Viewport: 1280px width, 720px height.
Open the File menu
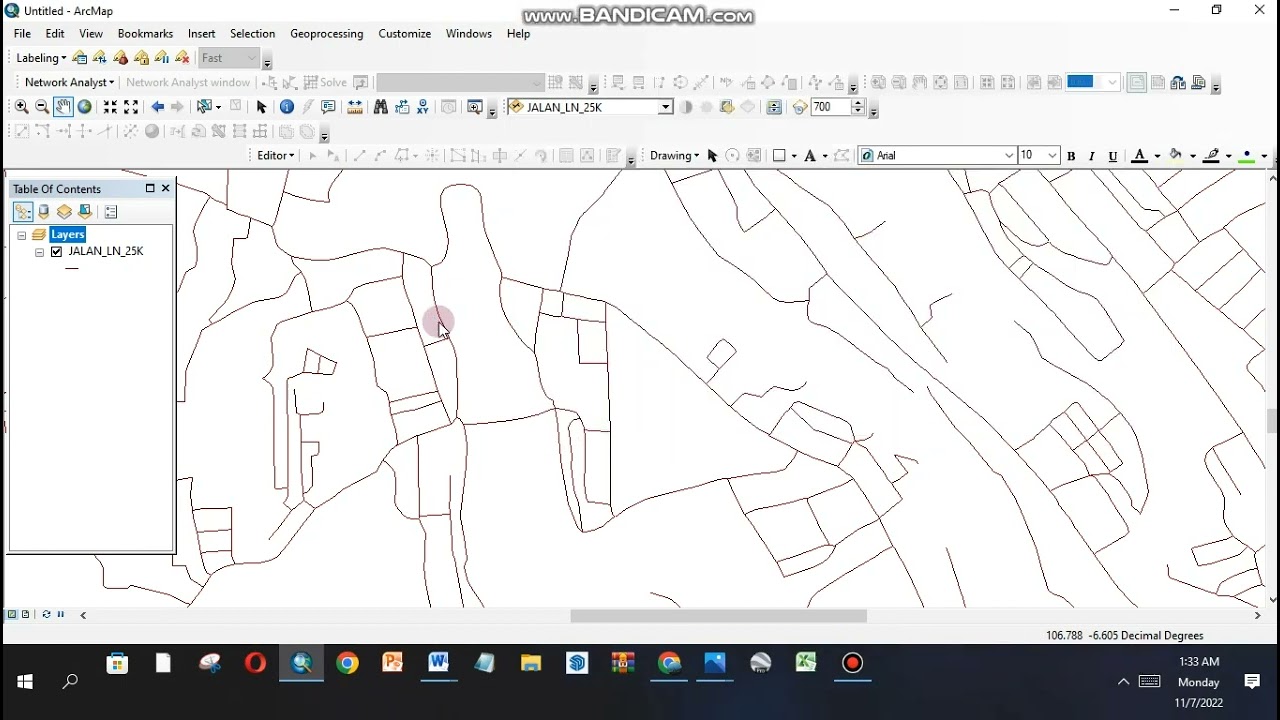pyautogui.click(x=22, y=33)
